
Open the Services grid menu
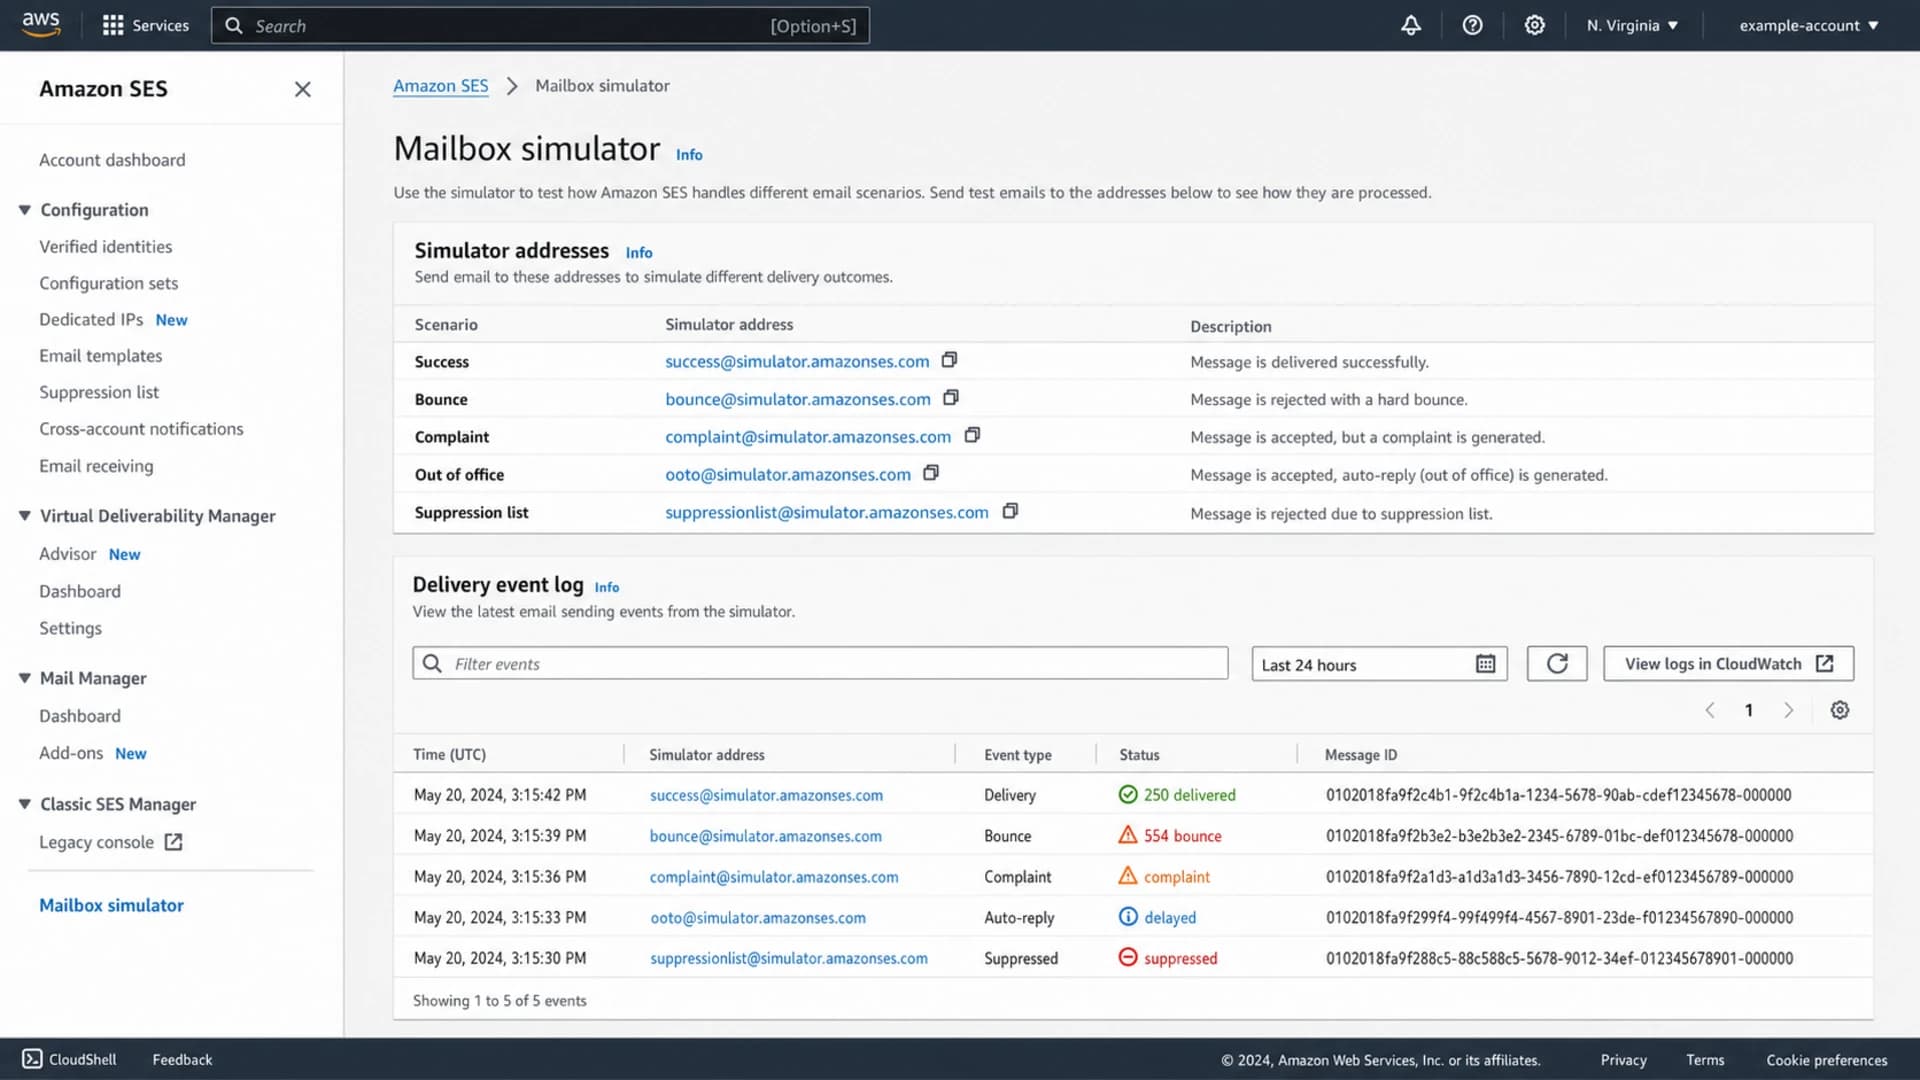point(146,25)
